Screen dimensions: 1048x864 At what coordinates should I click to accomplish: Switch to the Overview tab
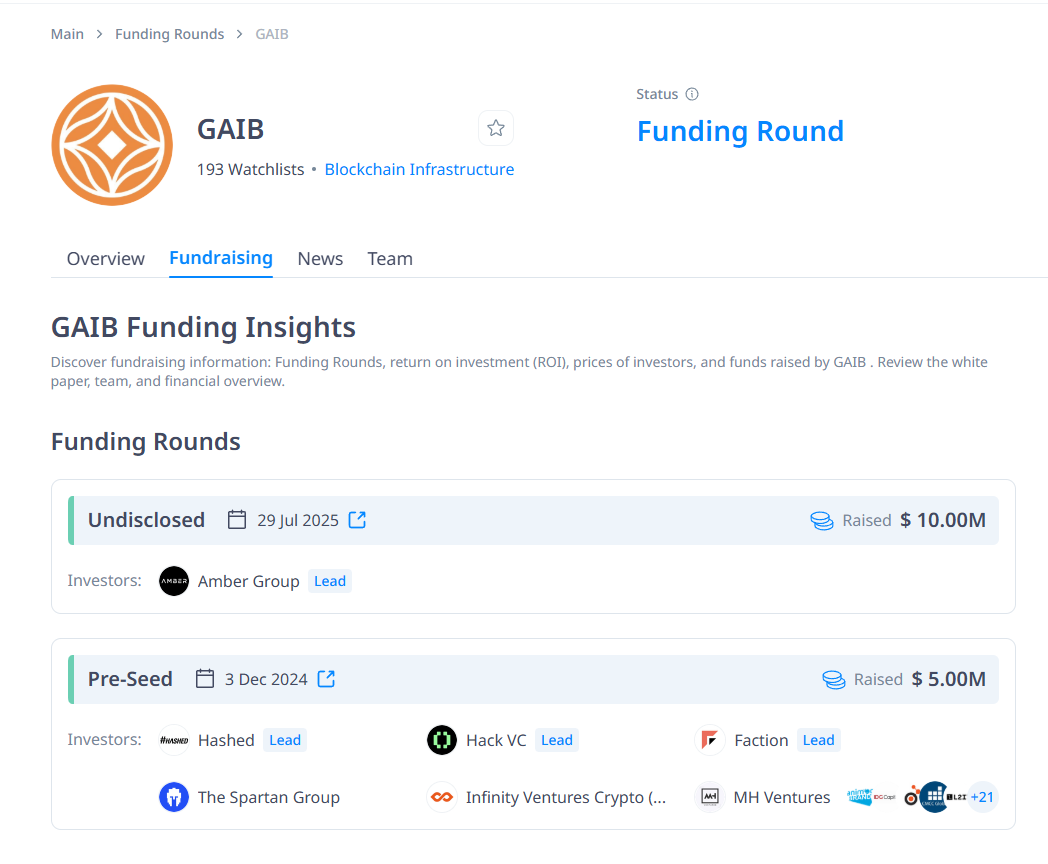[106, 259]
